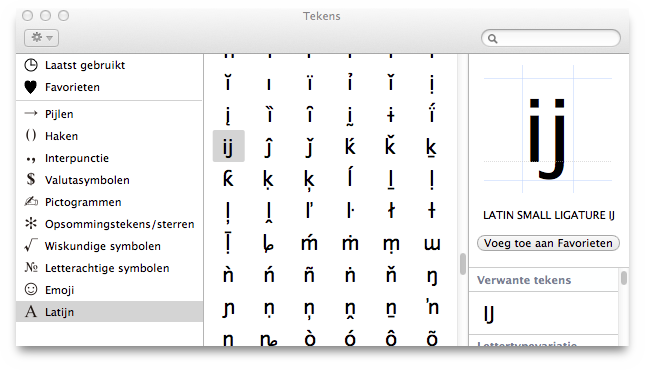Select k with dot below ḳ
The width and height of the screenshot is (645, 370).
(269, 180)
